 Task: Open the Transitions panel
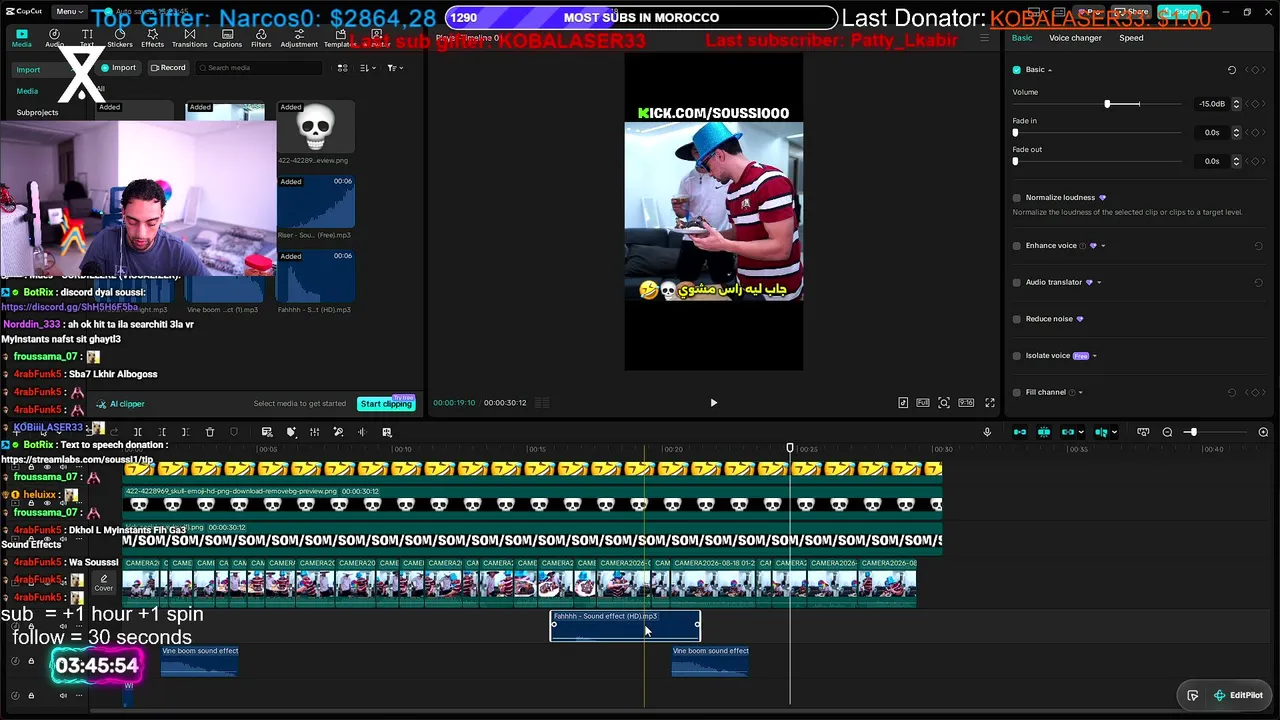click(189, 38)
